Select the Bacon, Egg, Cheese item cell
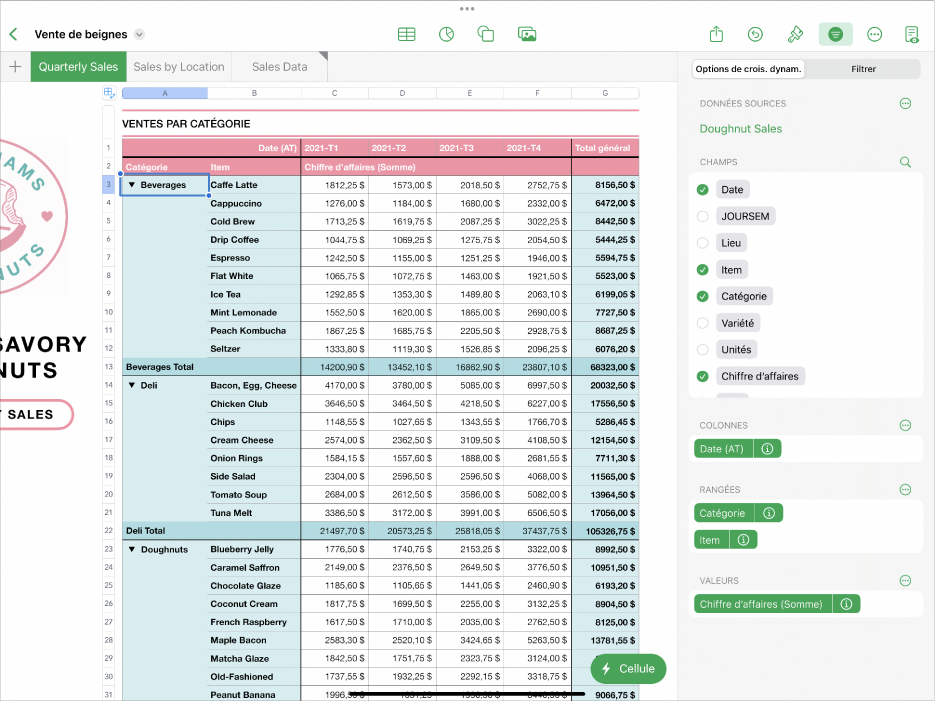This screenshot has height=702, width=935. 255,385
